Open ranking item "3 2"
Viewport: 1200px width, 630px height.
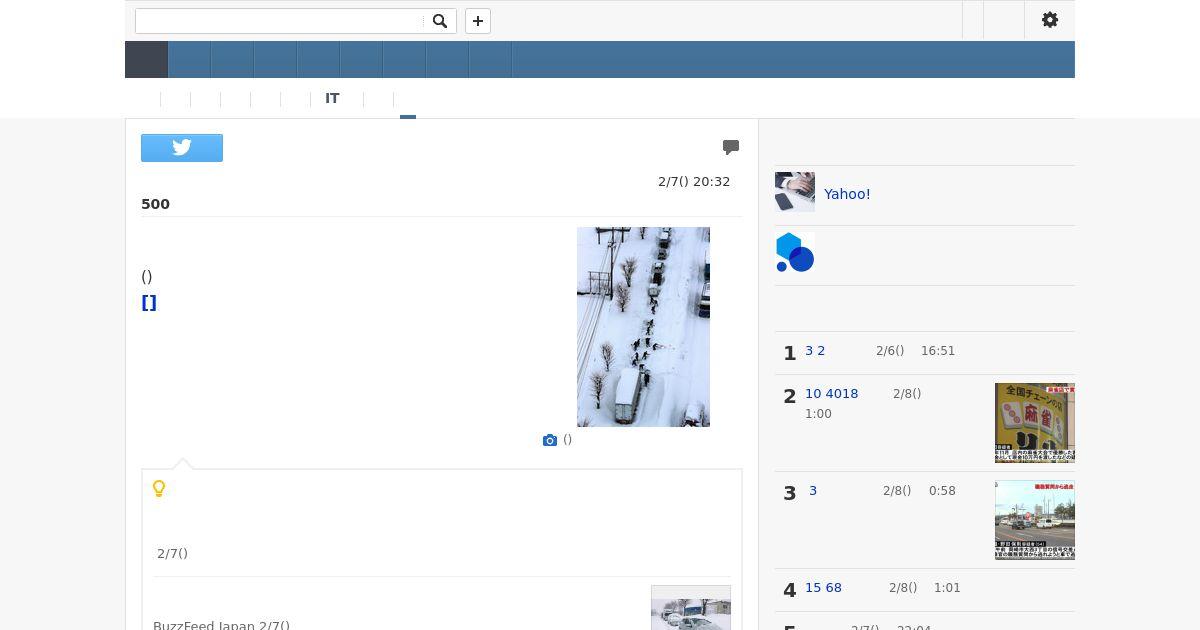(815, 351)
